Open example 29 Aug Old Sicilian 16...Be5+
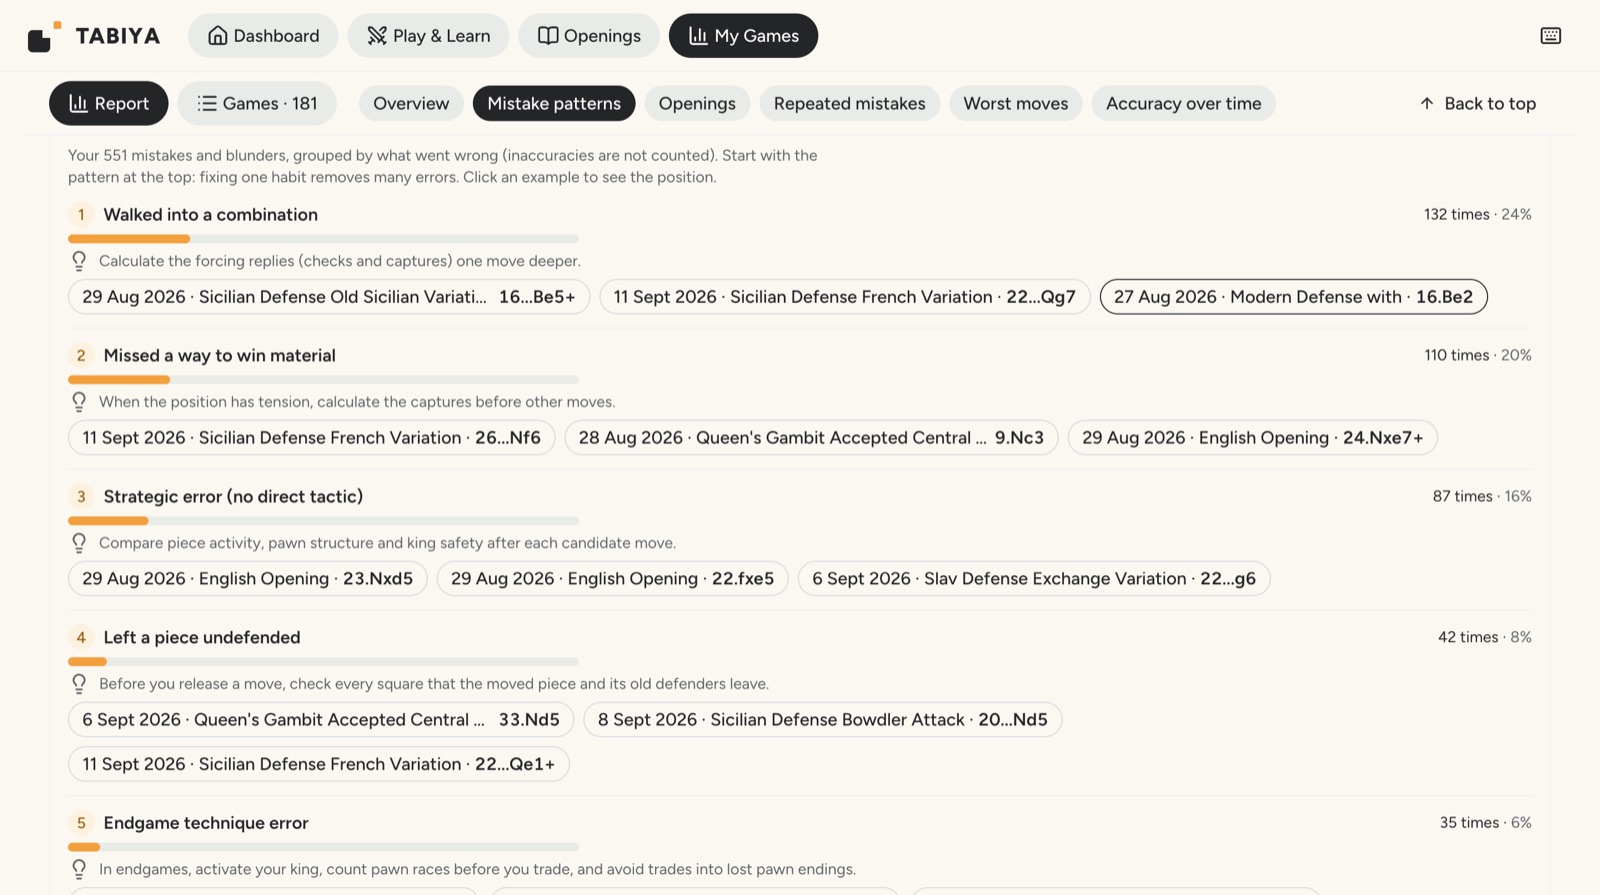The width and height of the screenshot is (1600, 895). (x=329, y=297)
